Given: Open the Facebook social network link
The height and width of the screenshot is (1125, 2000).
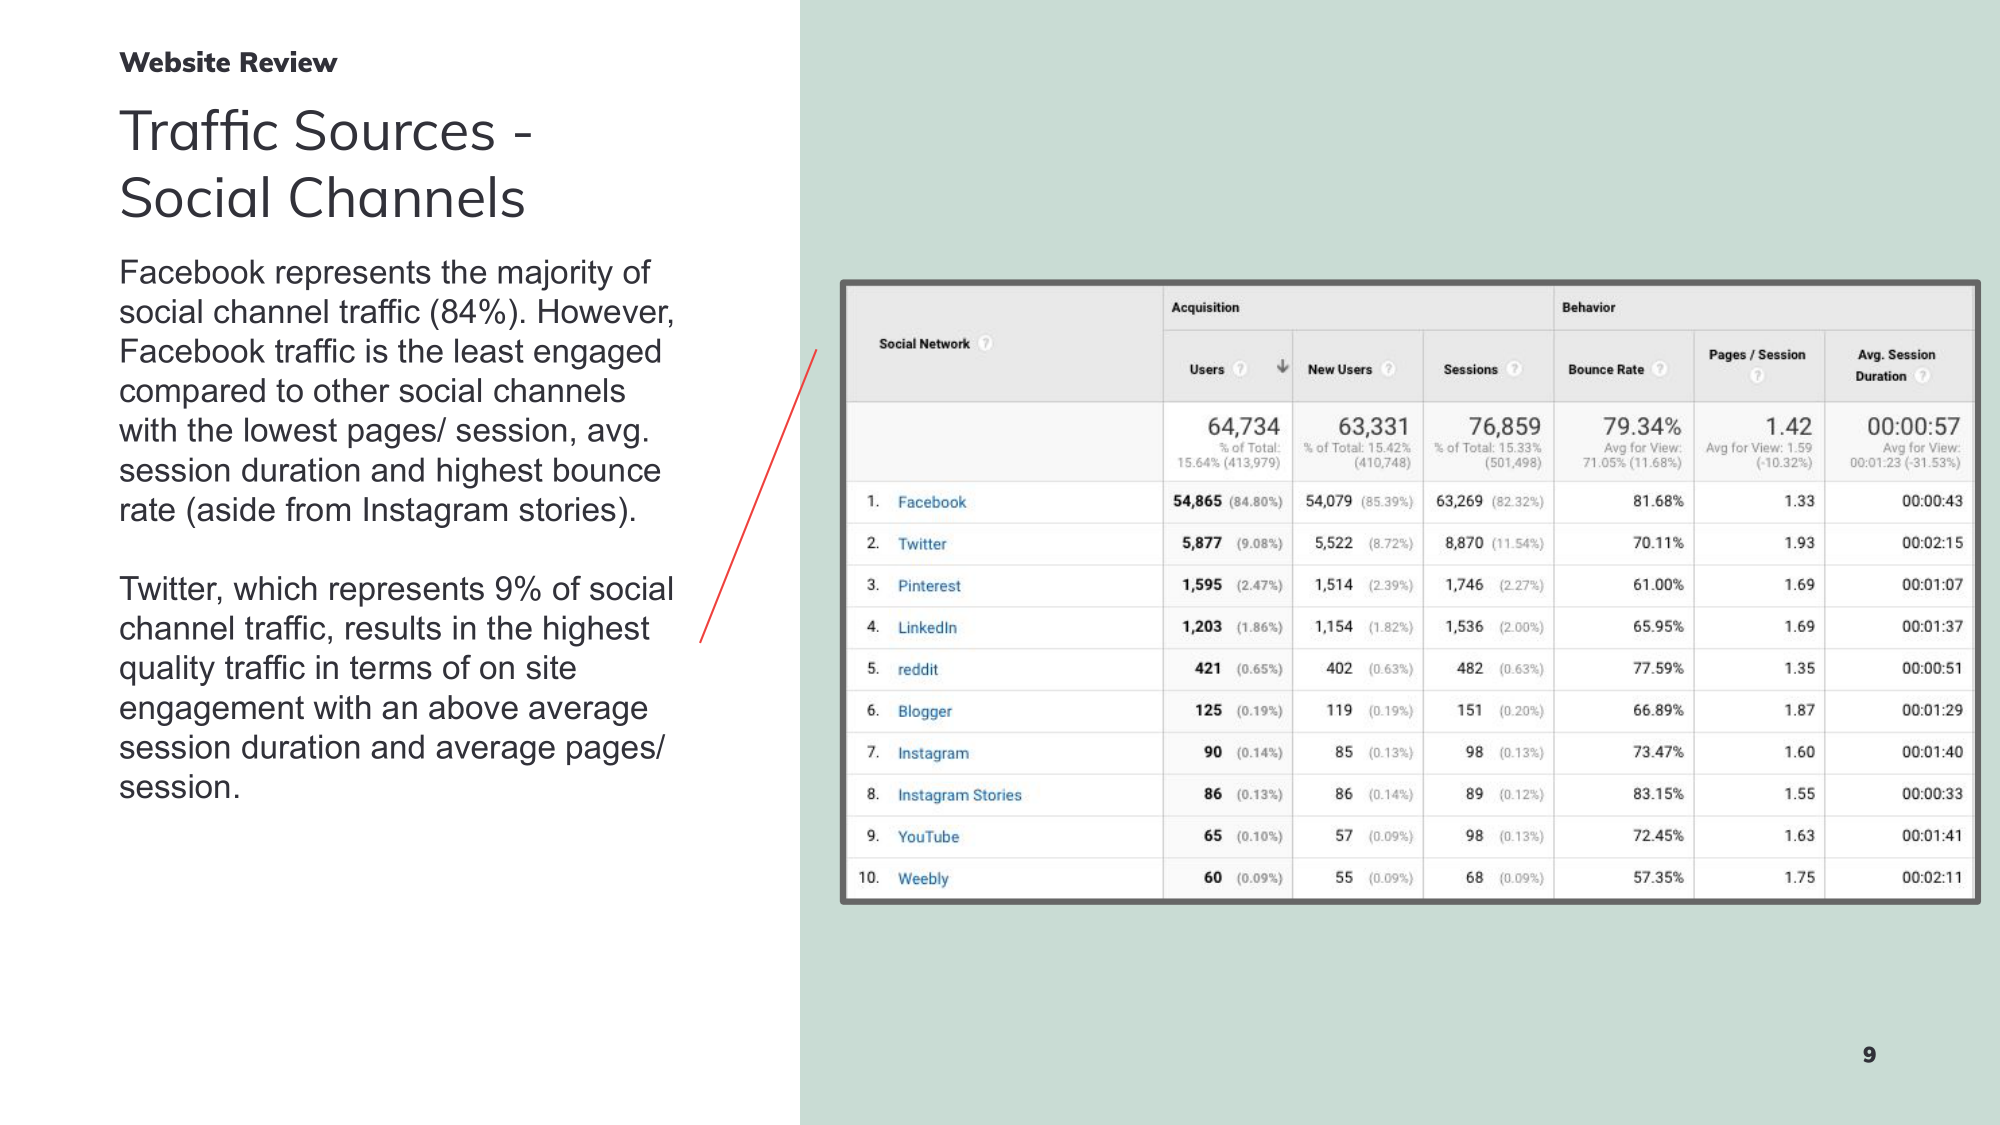Looking at the screenshot, I should pyautogui.click(x=931, y=502).
